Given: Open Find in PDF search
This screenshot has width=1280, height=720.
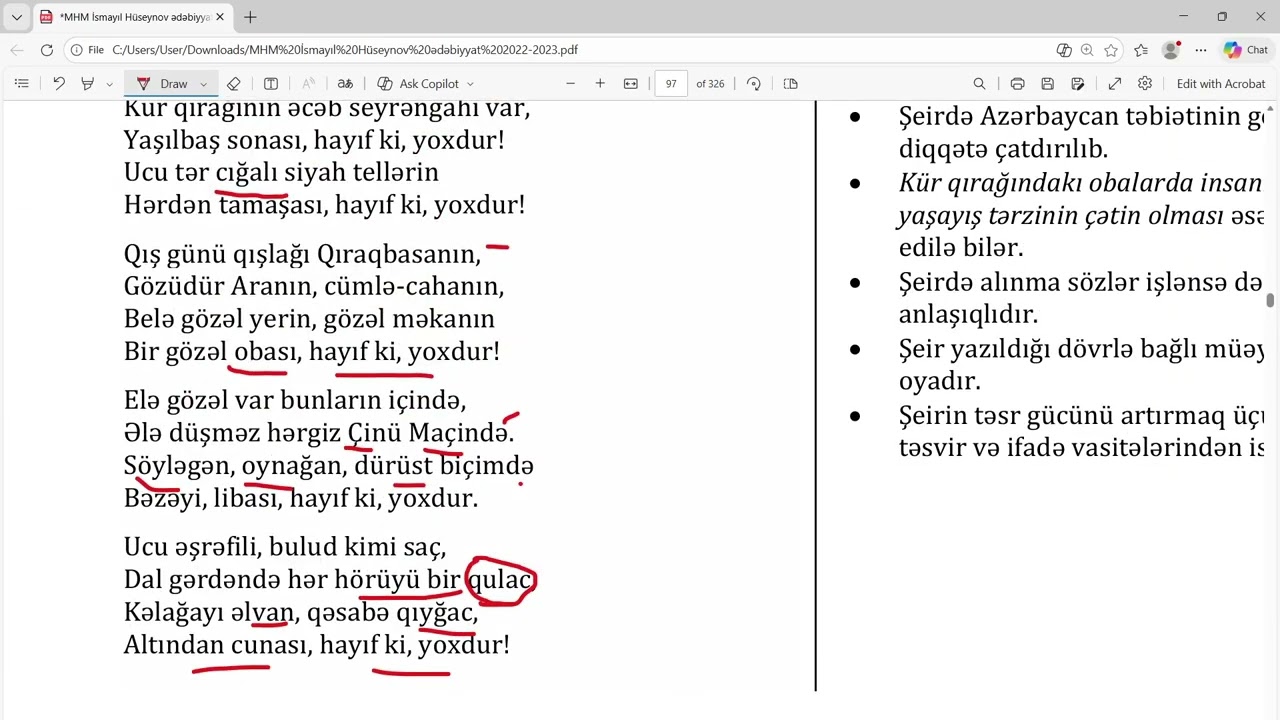Looking at the screenshot, I should click(980, 84).
